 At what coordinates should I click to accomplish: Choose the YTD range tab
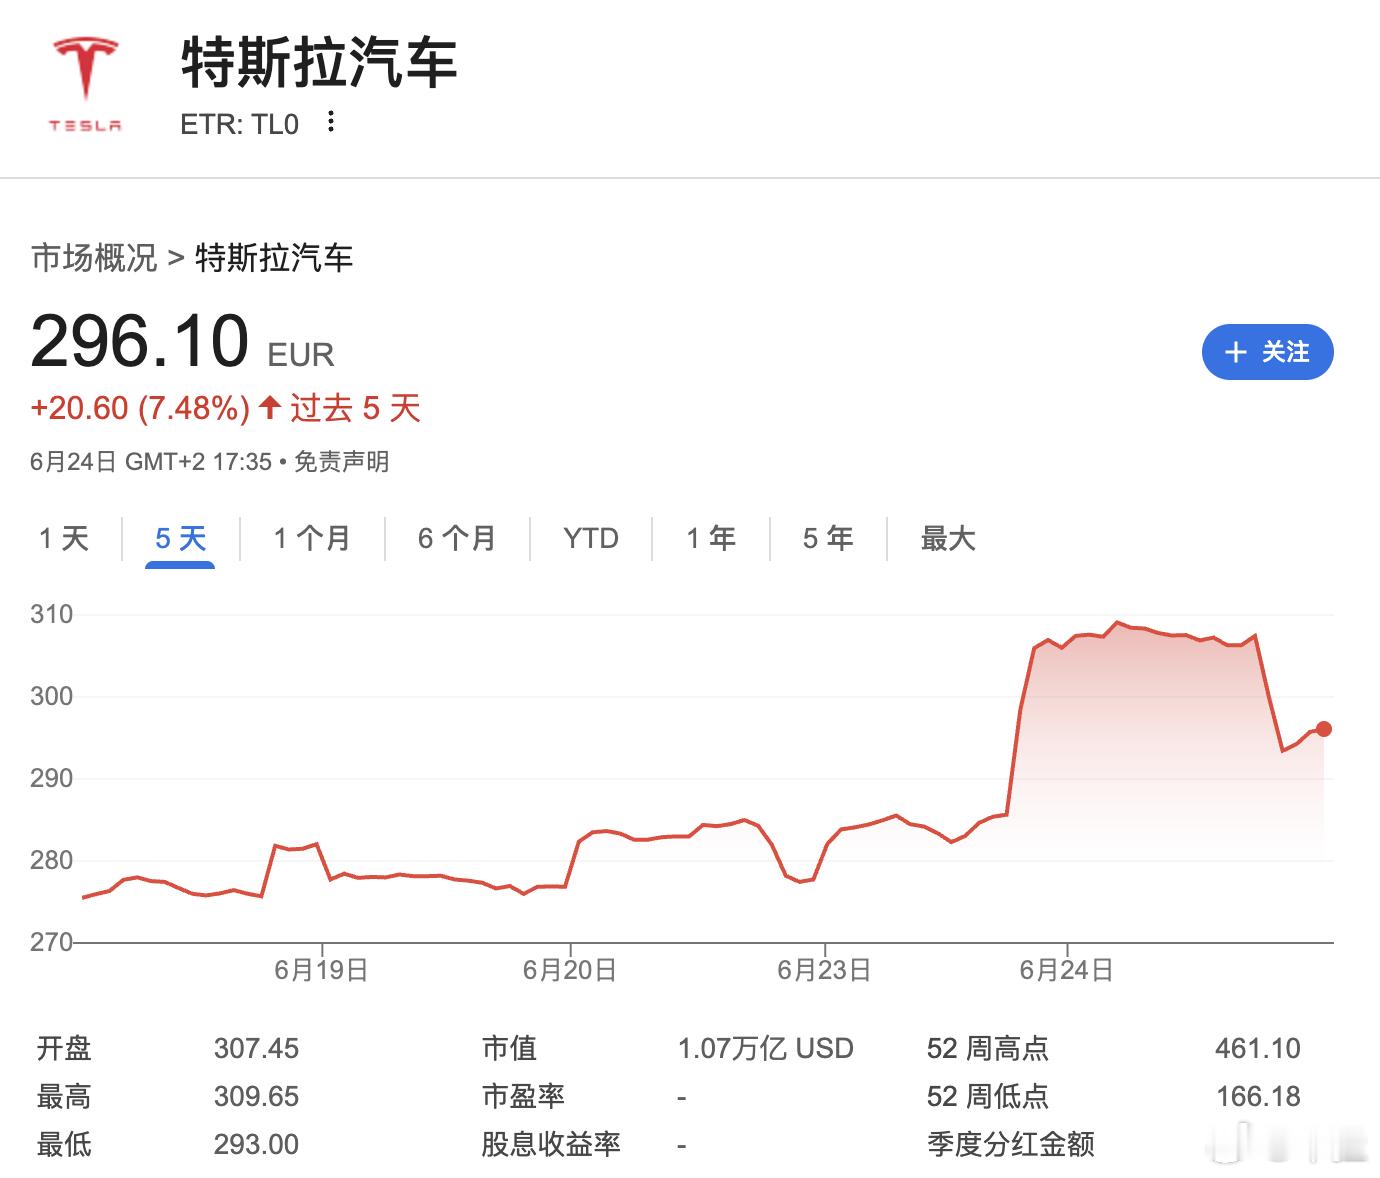[x=591, y=539]
